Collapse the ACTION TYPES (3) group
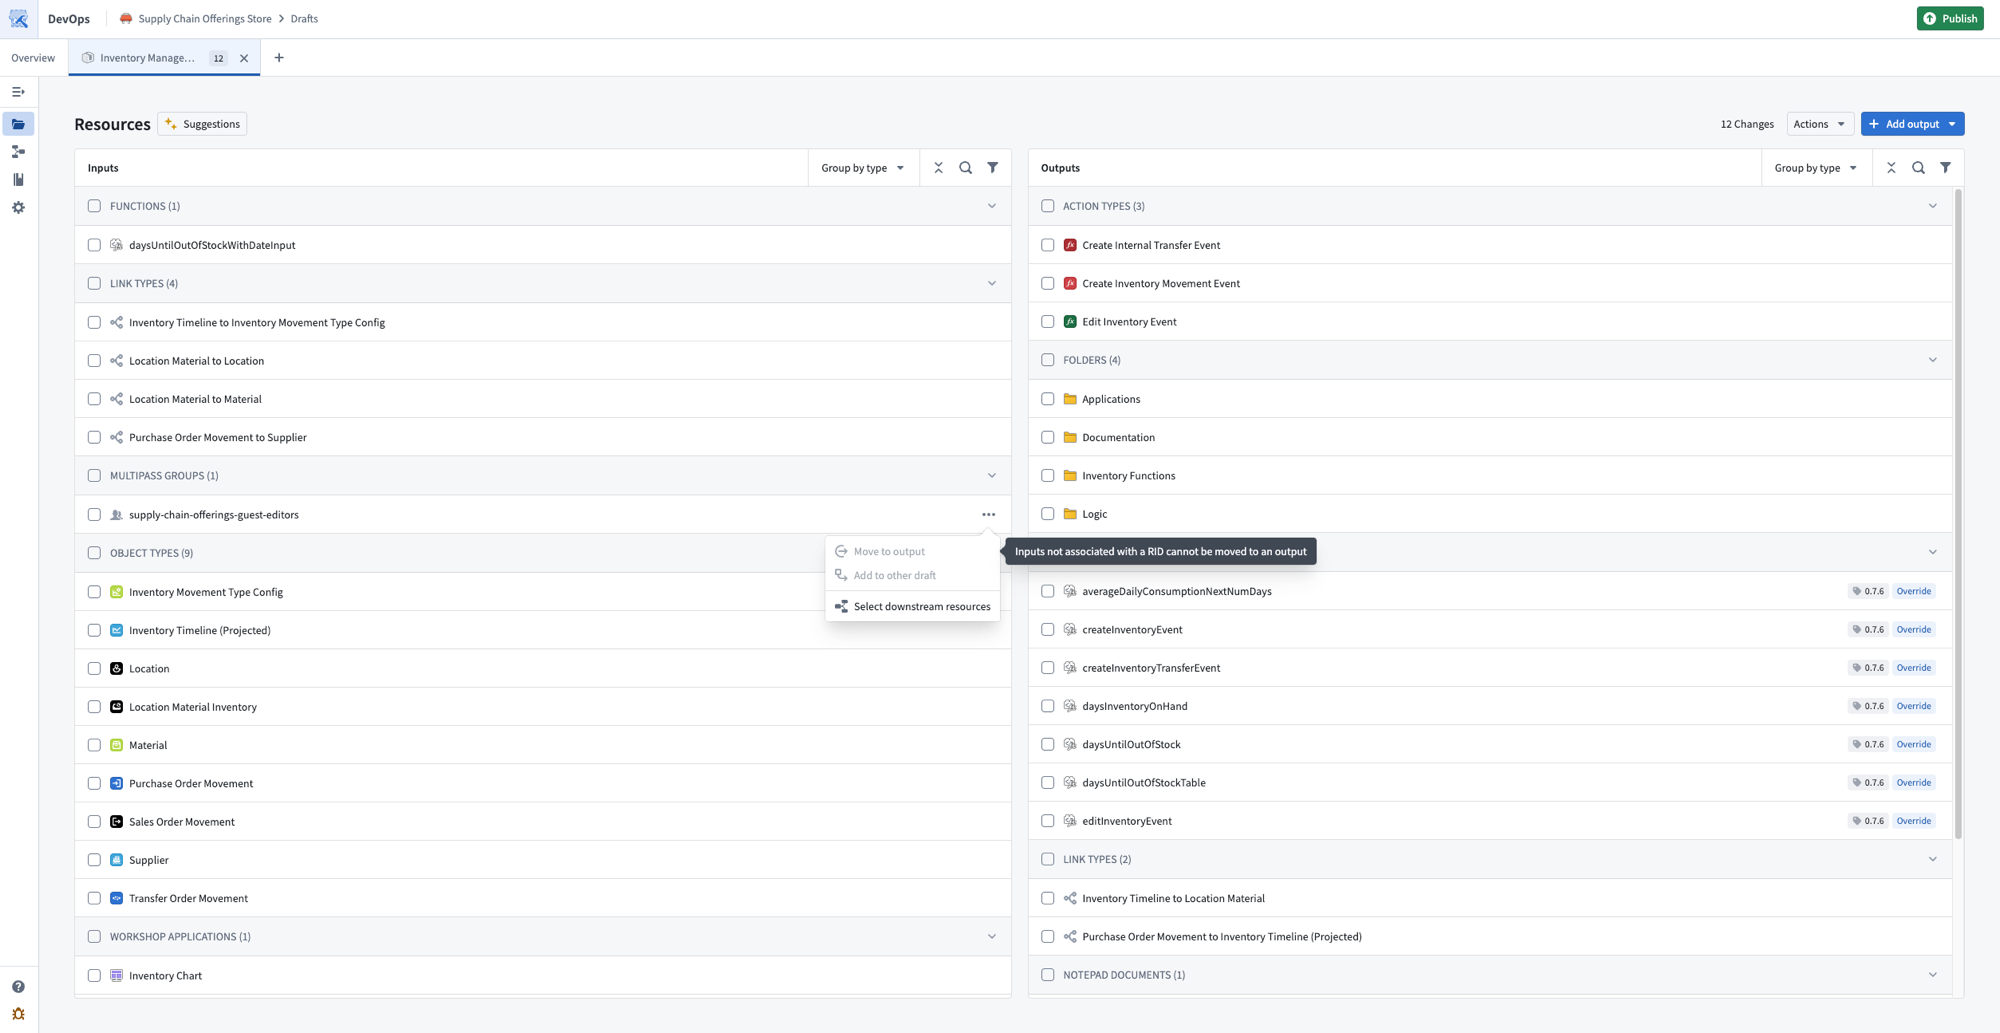 (x=1932, y=206)
